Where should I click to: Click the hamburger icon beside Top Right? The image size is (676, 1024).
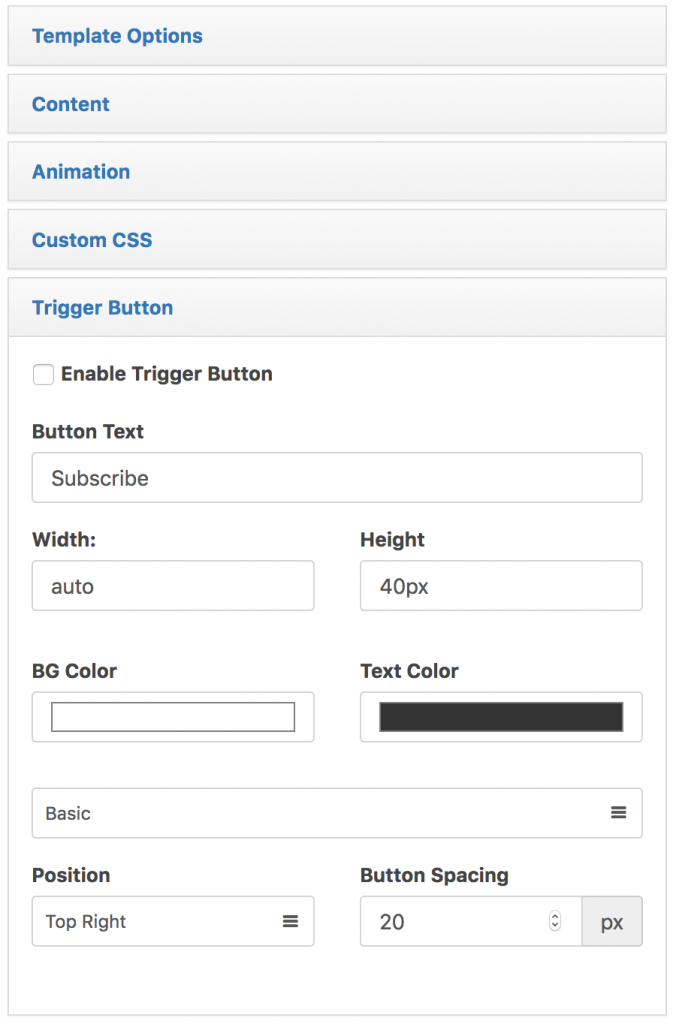[291, 921]
